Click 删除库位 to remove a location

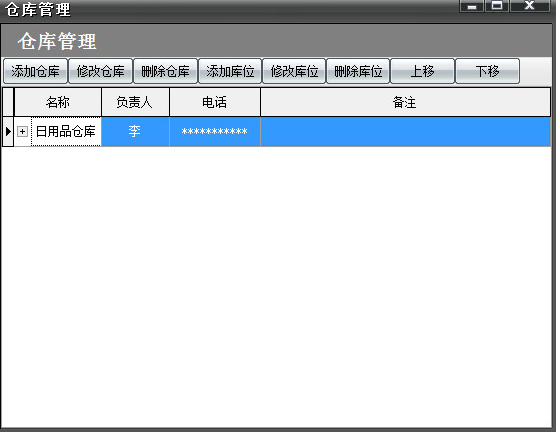pos(358,71)
